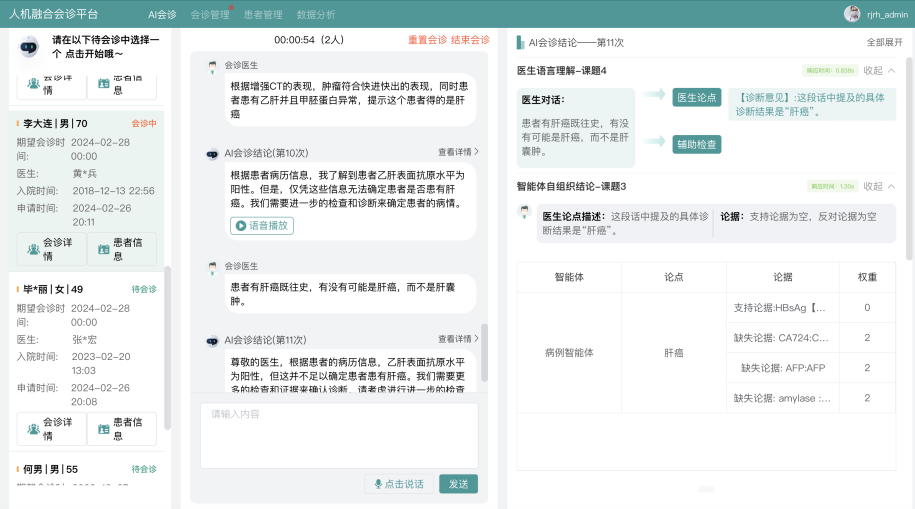Open 会诊详情 for 毕*丽
The width and height of the screenshot is (915, 509).
(x=51, y=429)
